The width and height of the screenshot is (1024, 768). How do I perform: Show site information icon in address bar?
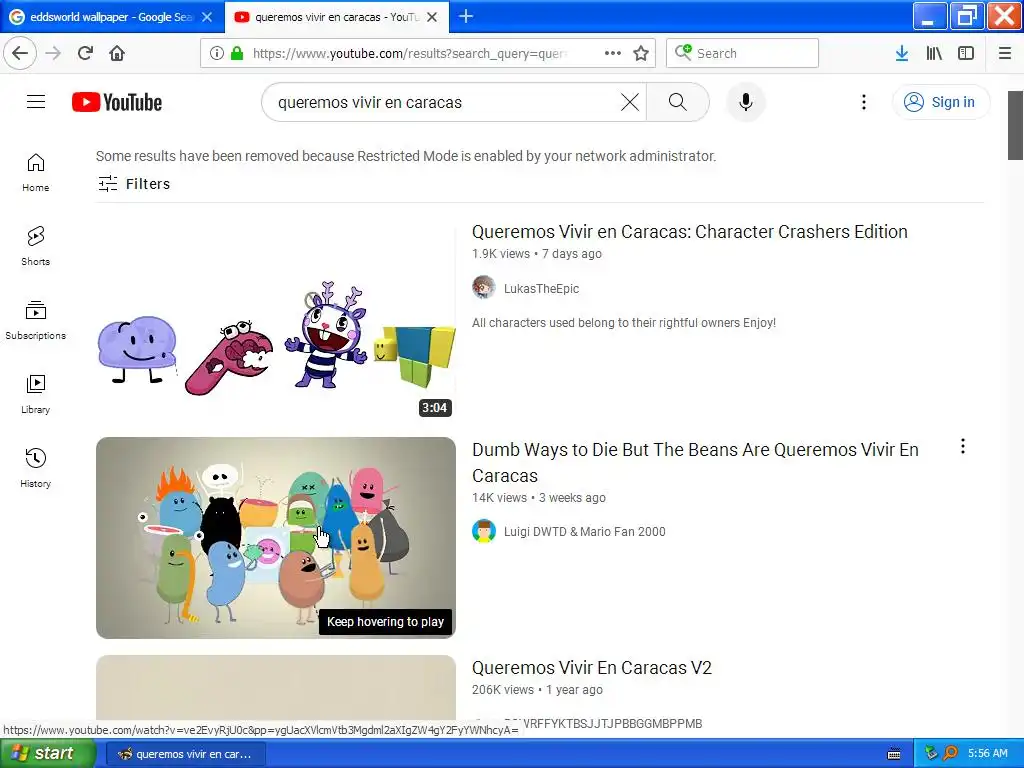217,53
